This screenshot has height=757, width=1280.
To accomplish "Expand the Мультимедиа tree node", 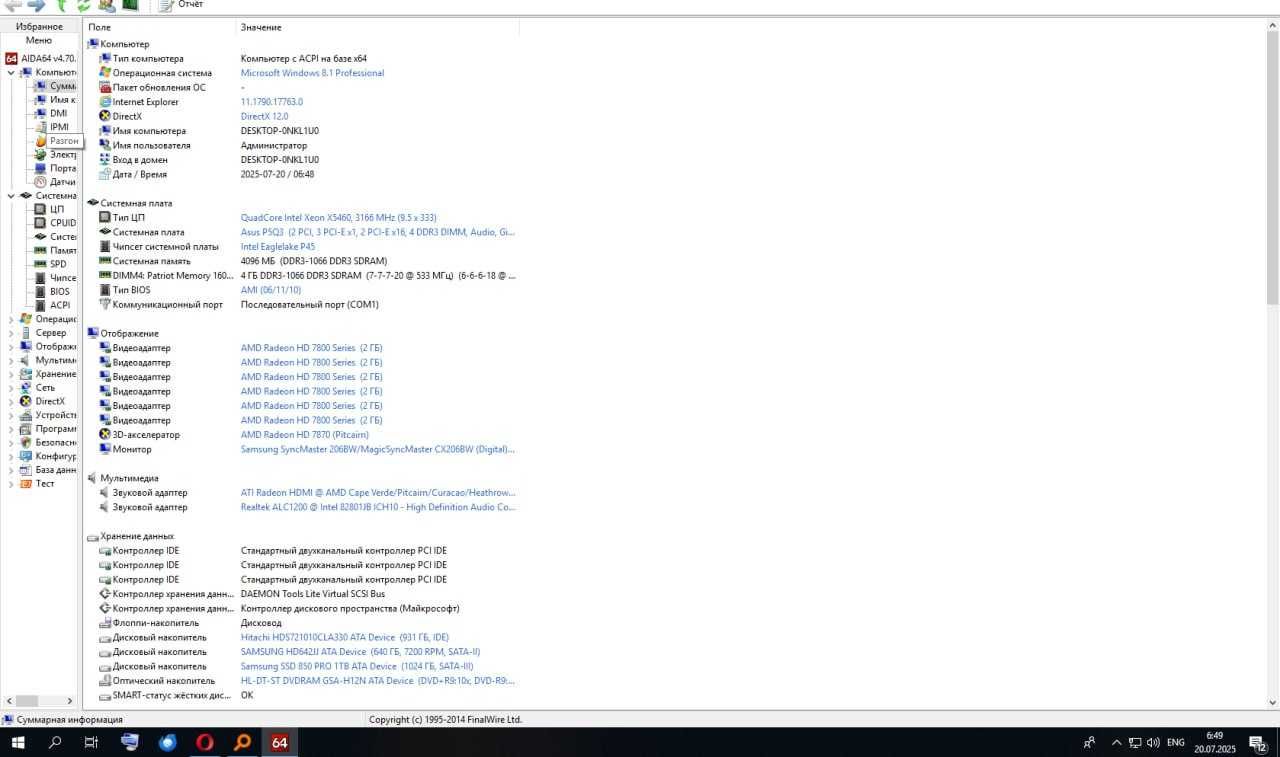I will [x=11, y=360].
